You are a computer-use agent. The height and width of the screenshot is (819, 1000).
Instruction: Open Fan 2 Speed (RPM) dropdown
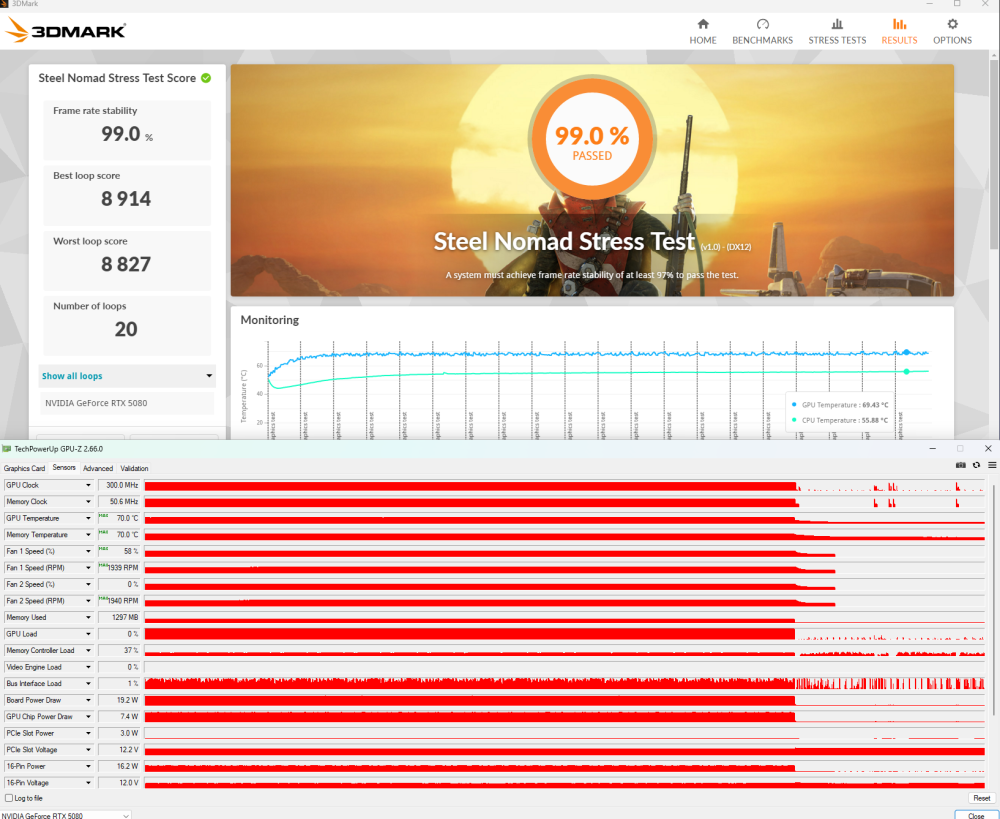coord(88,601)
